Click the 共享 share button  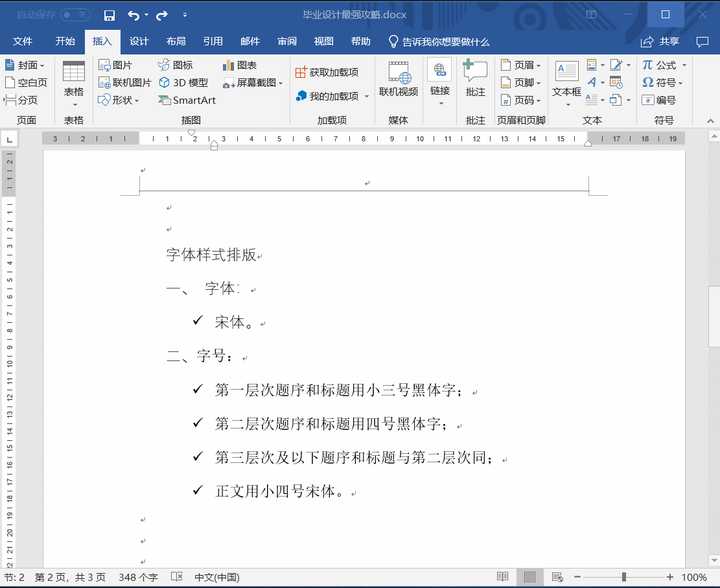point(660,42)
